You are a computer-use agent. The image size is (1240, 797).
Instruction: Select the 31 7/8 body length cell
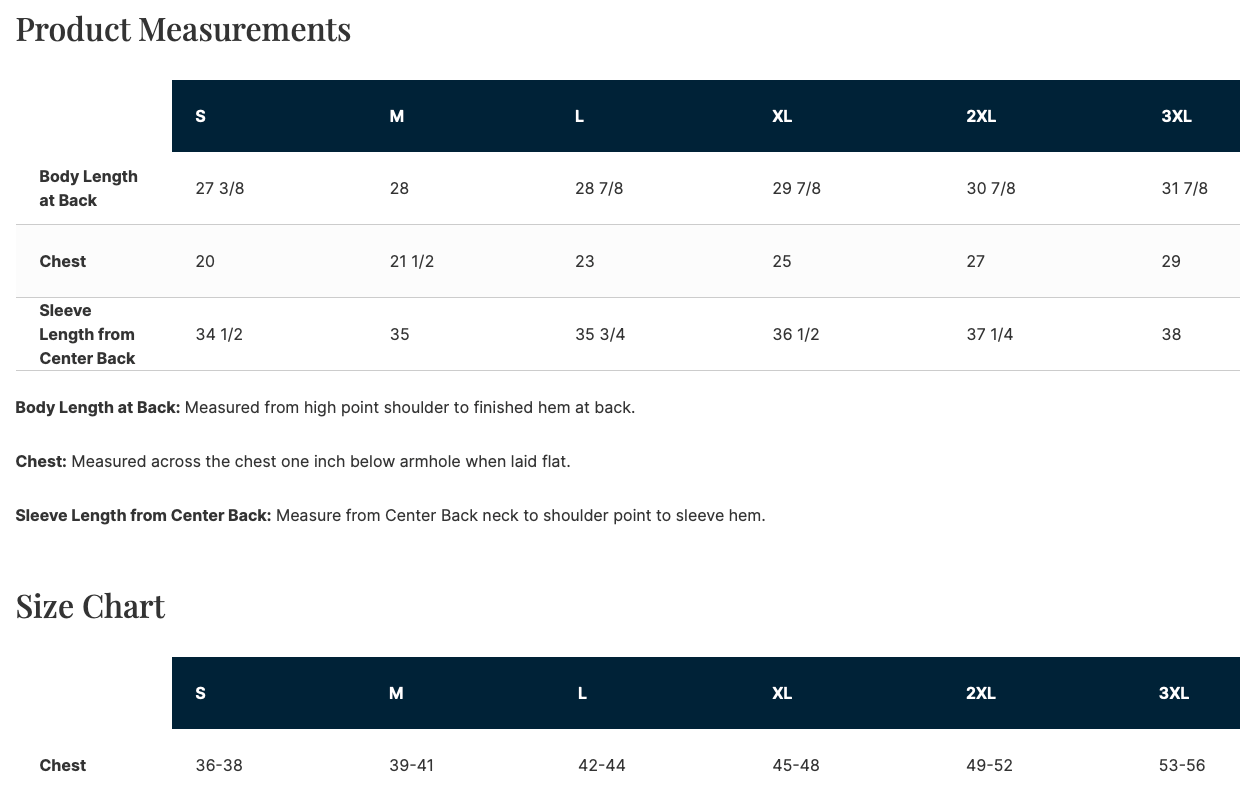click(x=1184, y=188)
